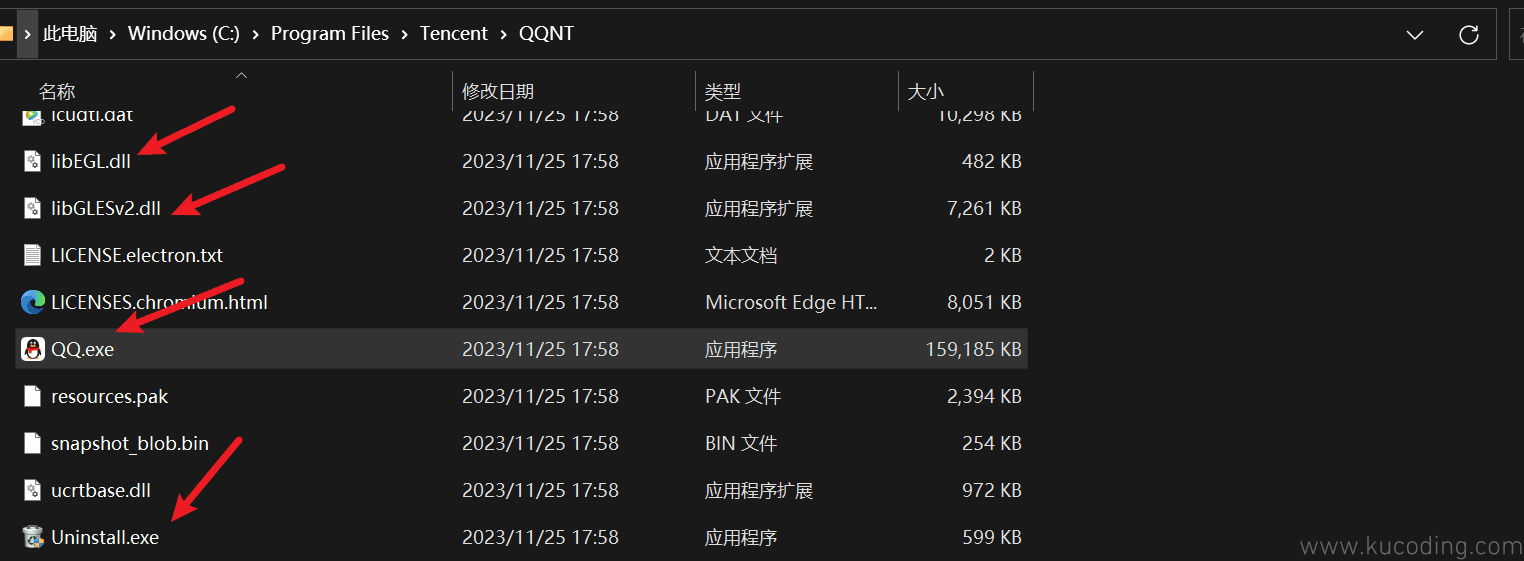Go to Program Files in breadcrumb
Viewport: 1524px width, 561px height.
coord(330,34)
